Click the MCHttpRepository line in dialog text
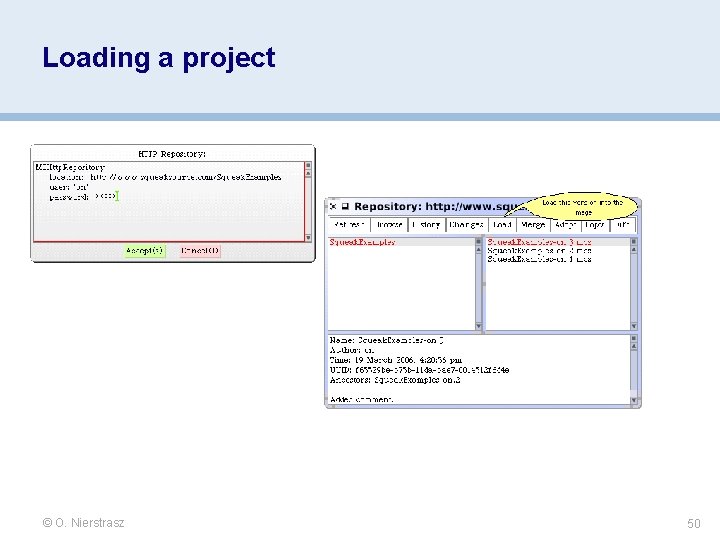This screenshot has width=720, height=540. [70, 167]
